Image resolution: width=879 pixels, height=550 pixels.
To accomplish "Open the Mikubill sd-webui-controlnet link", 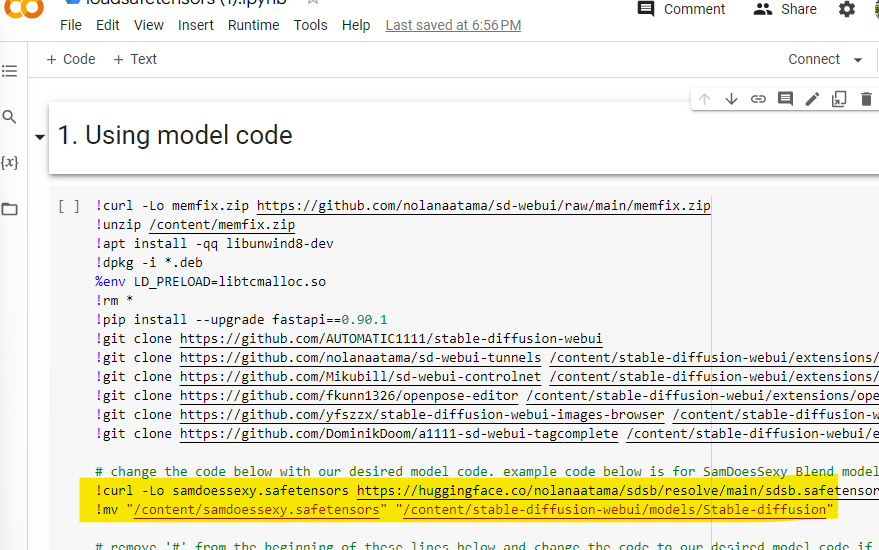I will coord(360,377).
